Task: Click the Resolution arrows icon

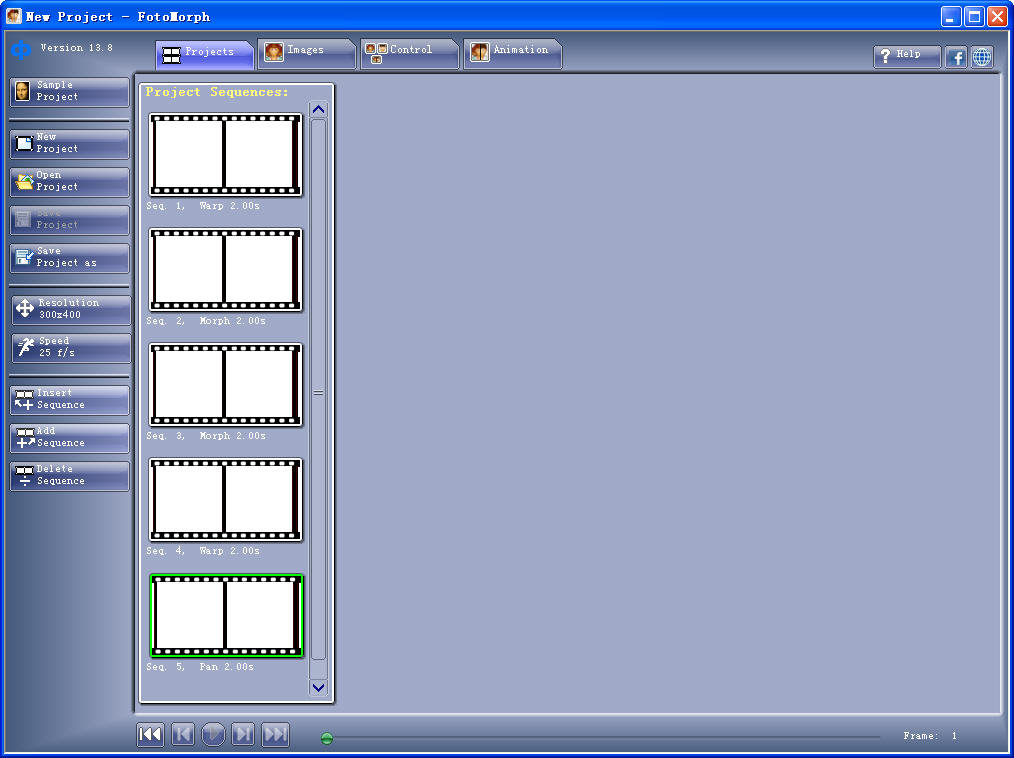Action: pos(25,309)
